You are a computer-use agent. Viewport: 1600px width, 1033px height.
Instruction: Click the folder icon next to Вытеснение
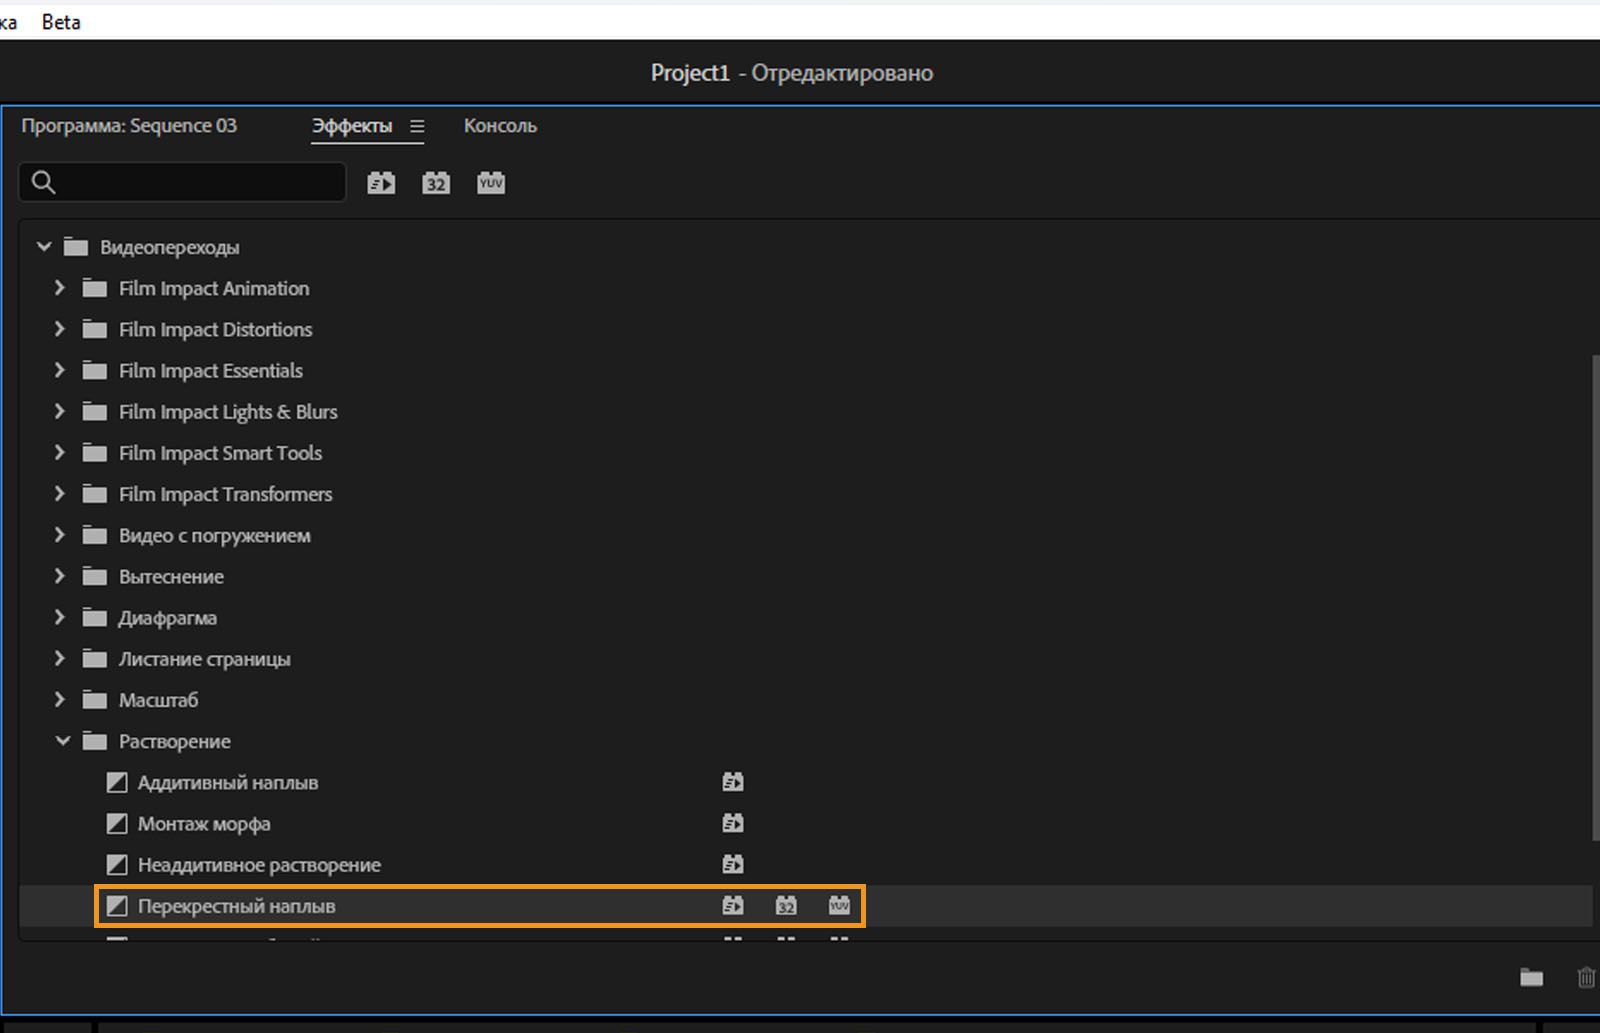tap(95, 576)
